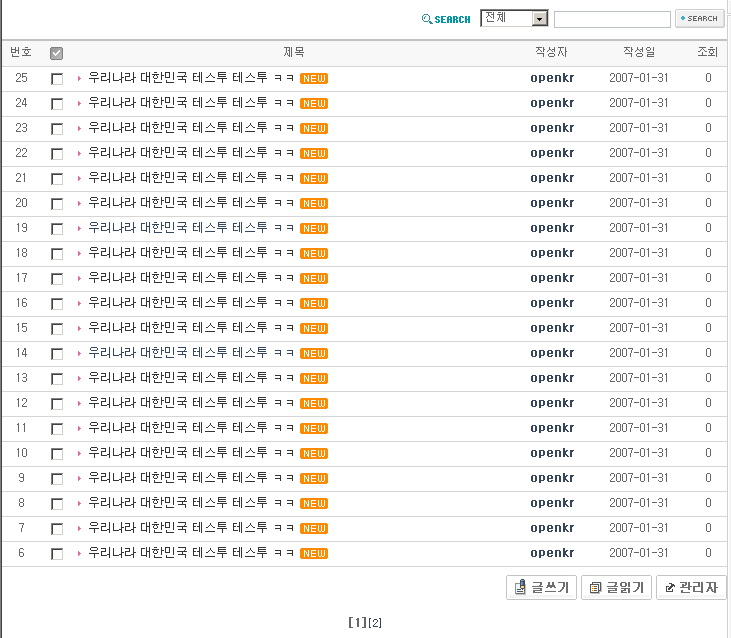Image resolution: width=731 pixels, height=638 pixels.
Task: Check the checkbox for post 16
Action: click(57, 304)
